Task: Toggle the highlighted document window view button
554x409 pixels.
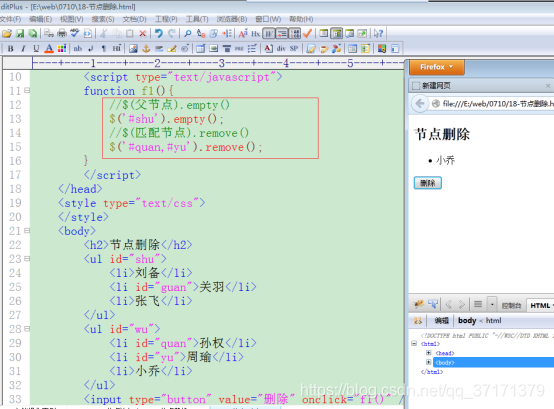Action: pos(337,34)
